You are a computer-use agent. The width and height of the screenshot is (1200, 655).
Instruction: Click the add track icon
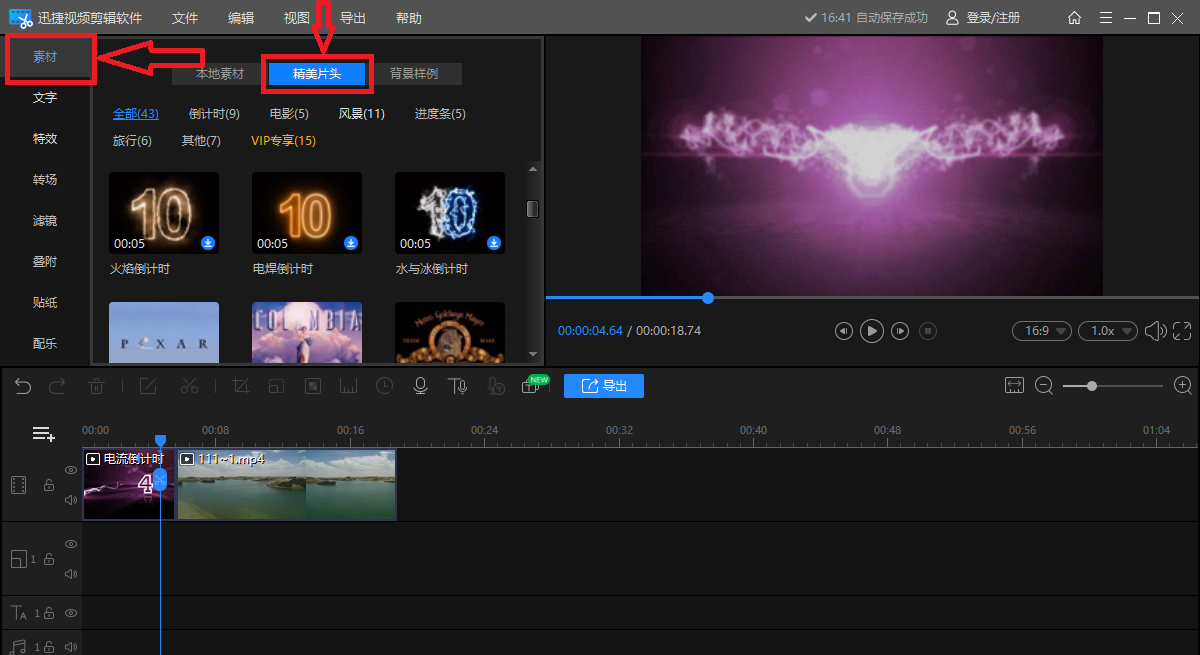coord(43,434)
